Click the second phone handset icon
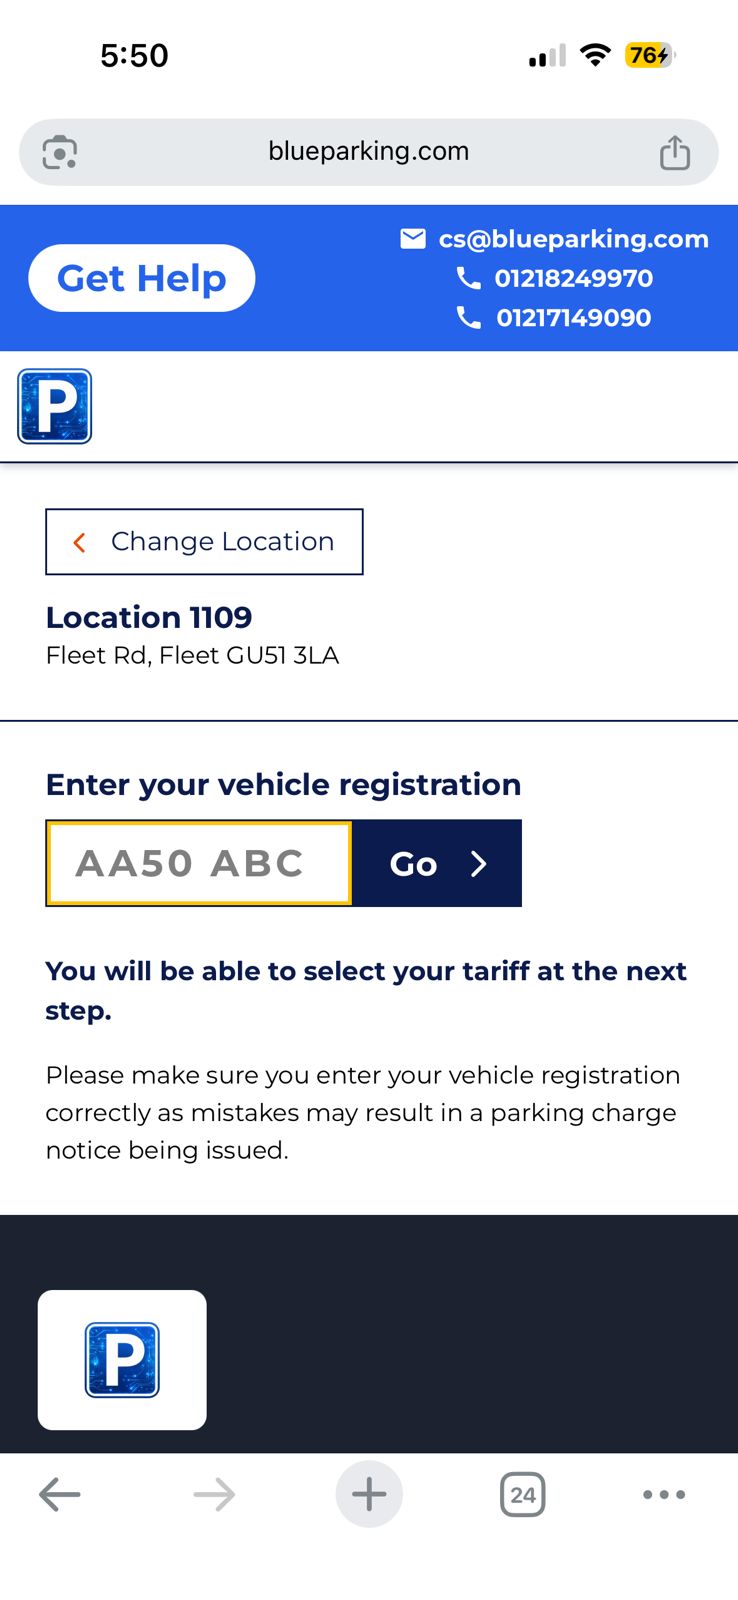This screenshot has height=1600, width=738. click(x=468, y=317)
